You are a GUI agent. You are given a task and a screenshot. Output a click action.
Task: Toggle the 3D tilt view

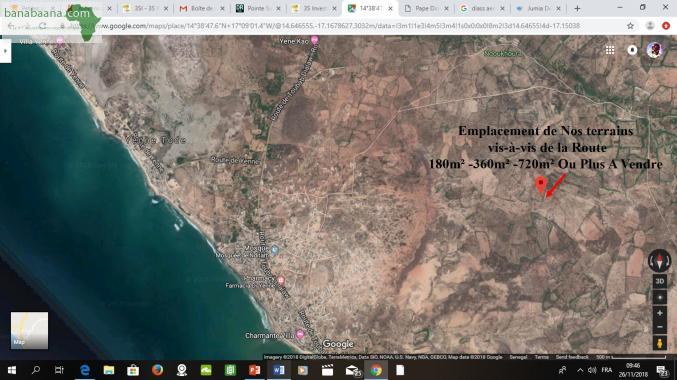659,281
